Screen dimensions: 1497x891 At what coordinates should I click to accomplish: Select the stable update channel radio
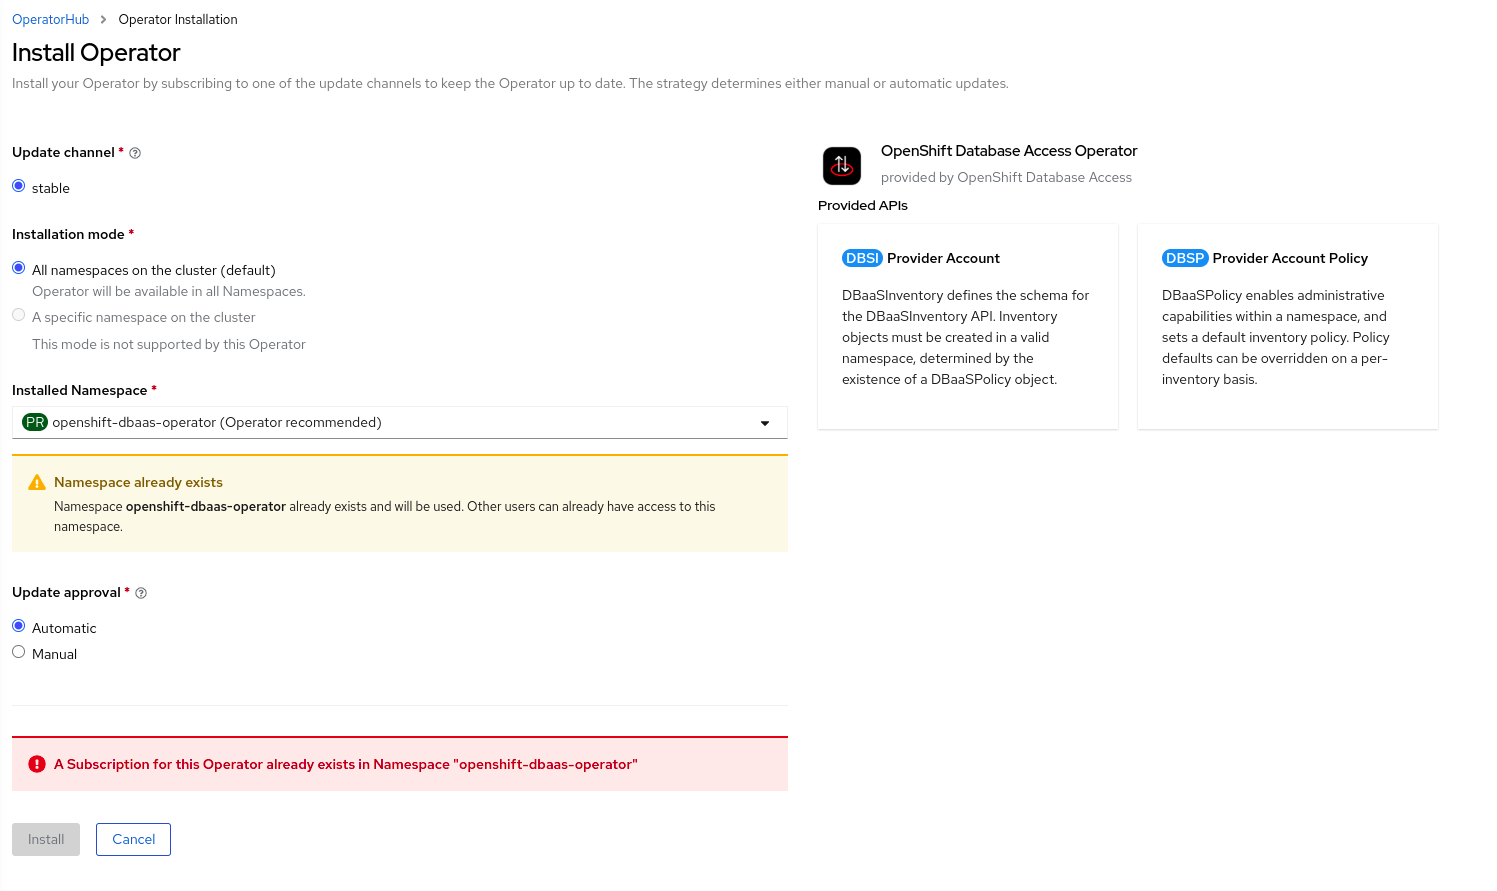[18, 186]
